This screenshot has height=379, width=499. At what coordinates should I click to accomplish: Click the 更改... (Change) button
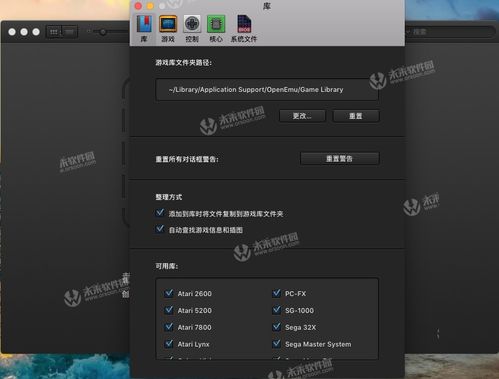302,116
